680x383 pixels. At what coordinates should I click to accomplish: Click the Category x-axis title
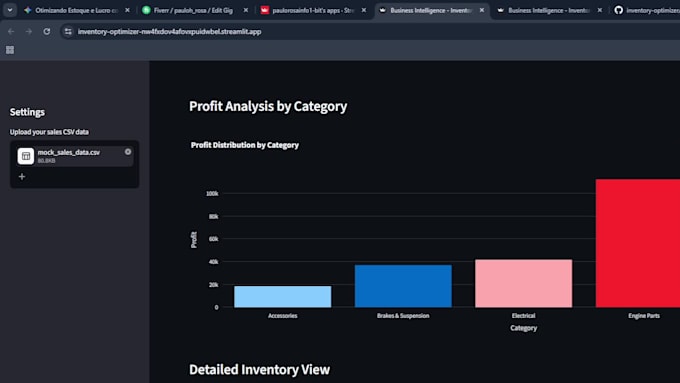523,328
